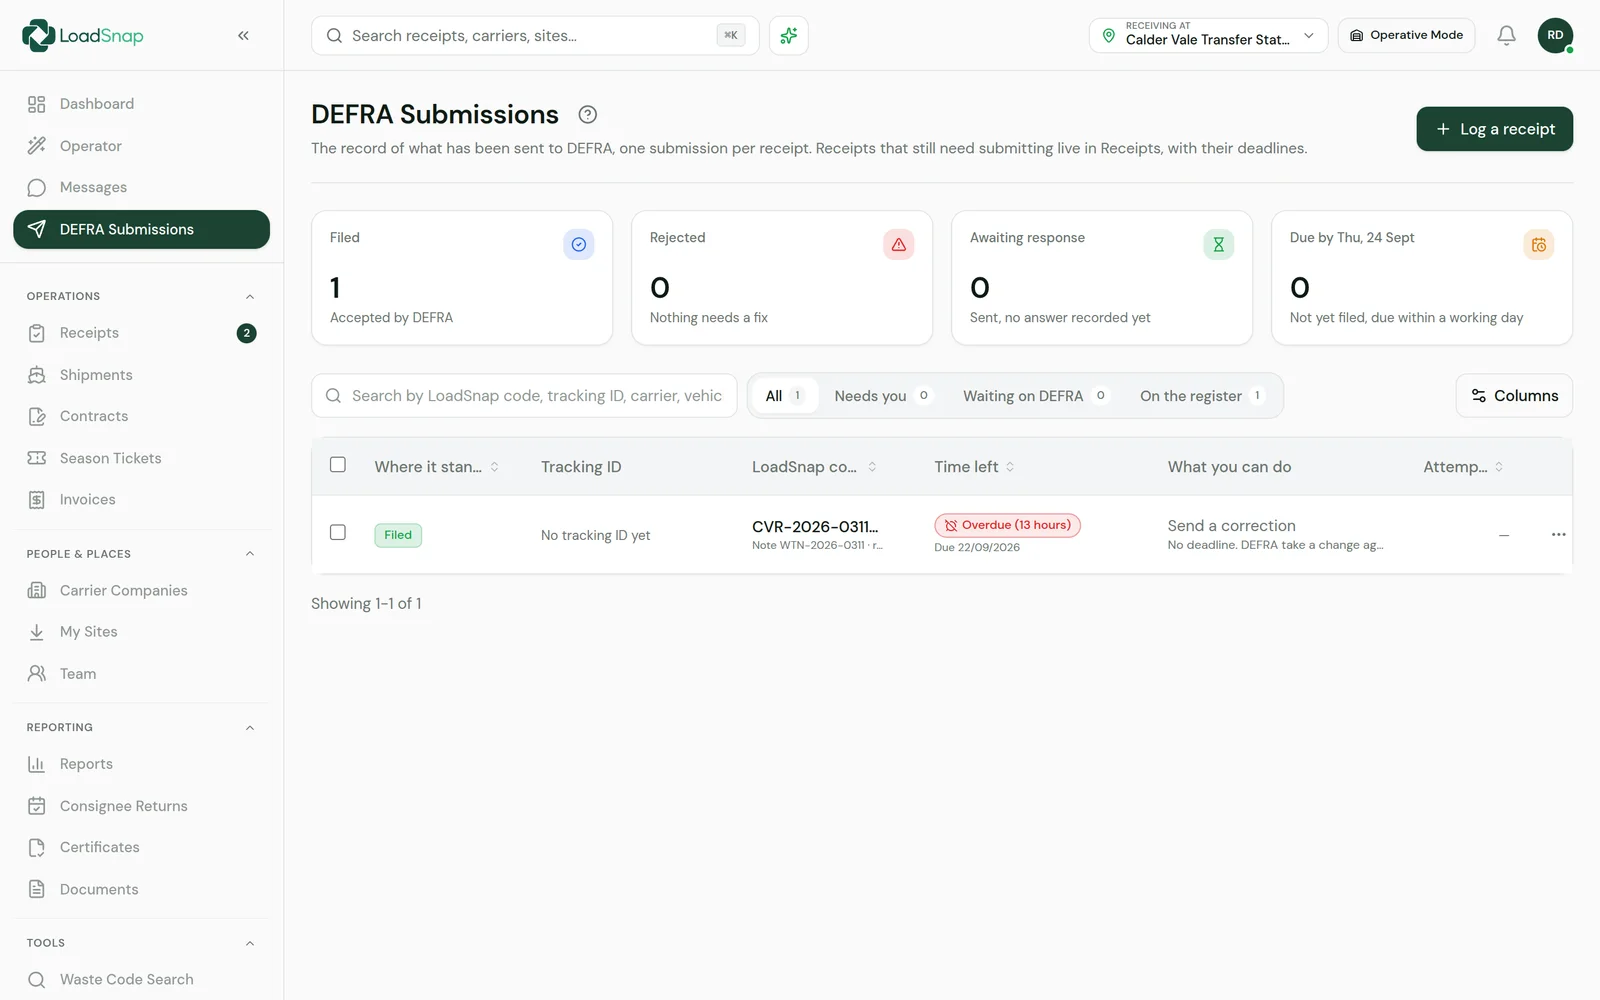Collapse the Reporting section

pos(250,728)
